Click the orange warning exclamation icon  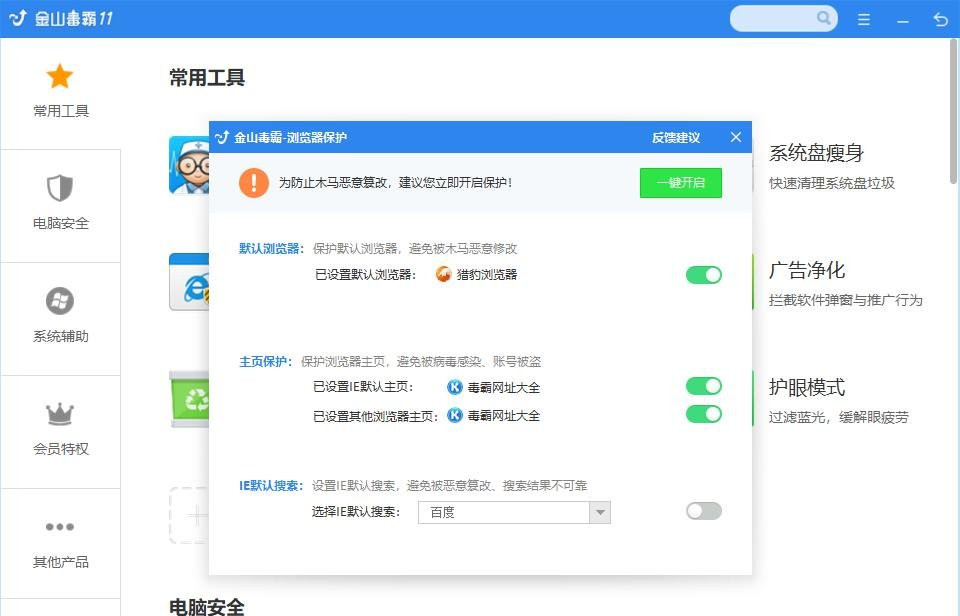pyautogui.click(x=253, y=183)
